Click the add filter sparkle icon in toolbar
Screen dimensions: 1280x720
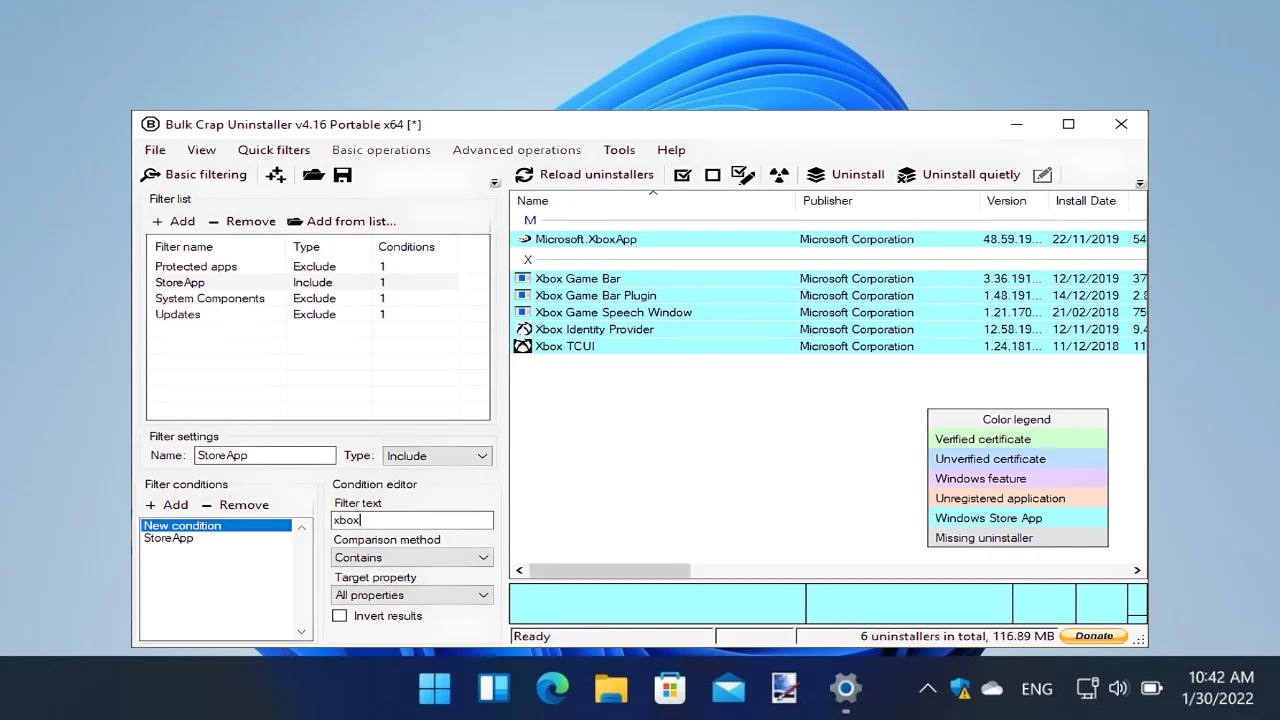(x=276, y=175)
